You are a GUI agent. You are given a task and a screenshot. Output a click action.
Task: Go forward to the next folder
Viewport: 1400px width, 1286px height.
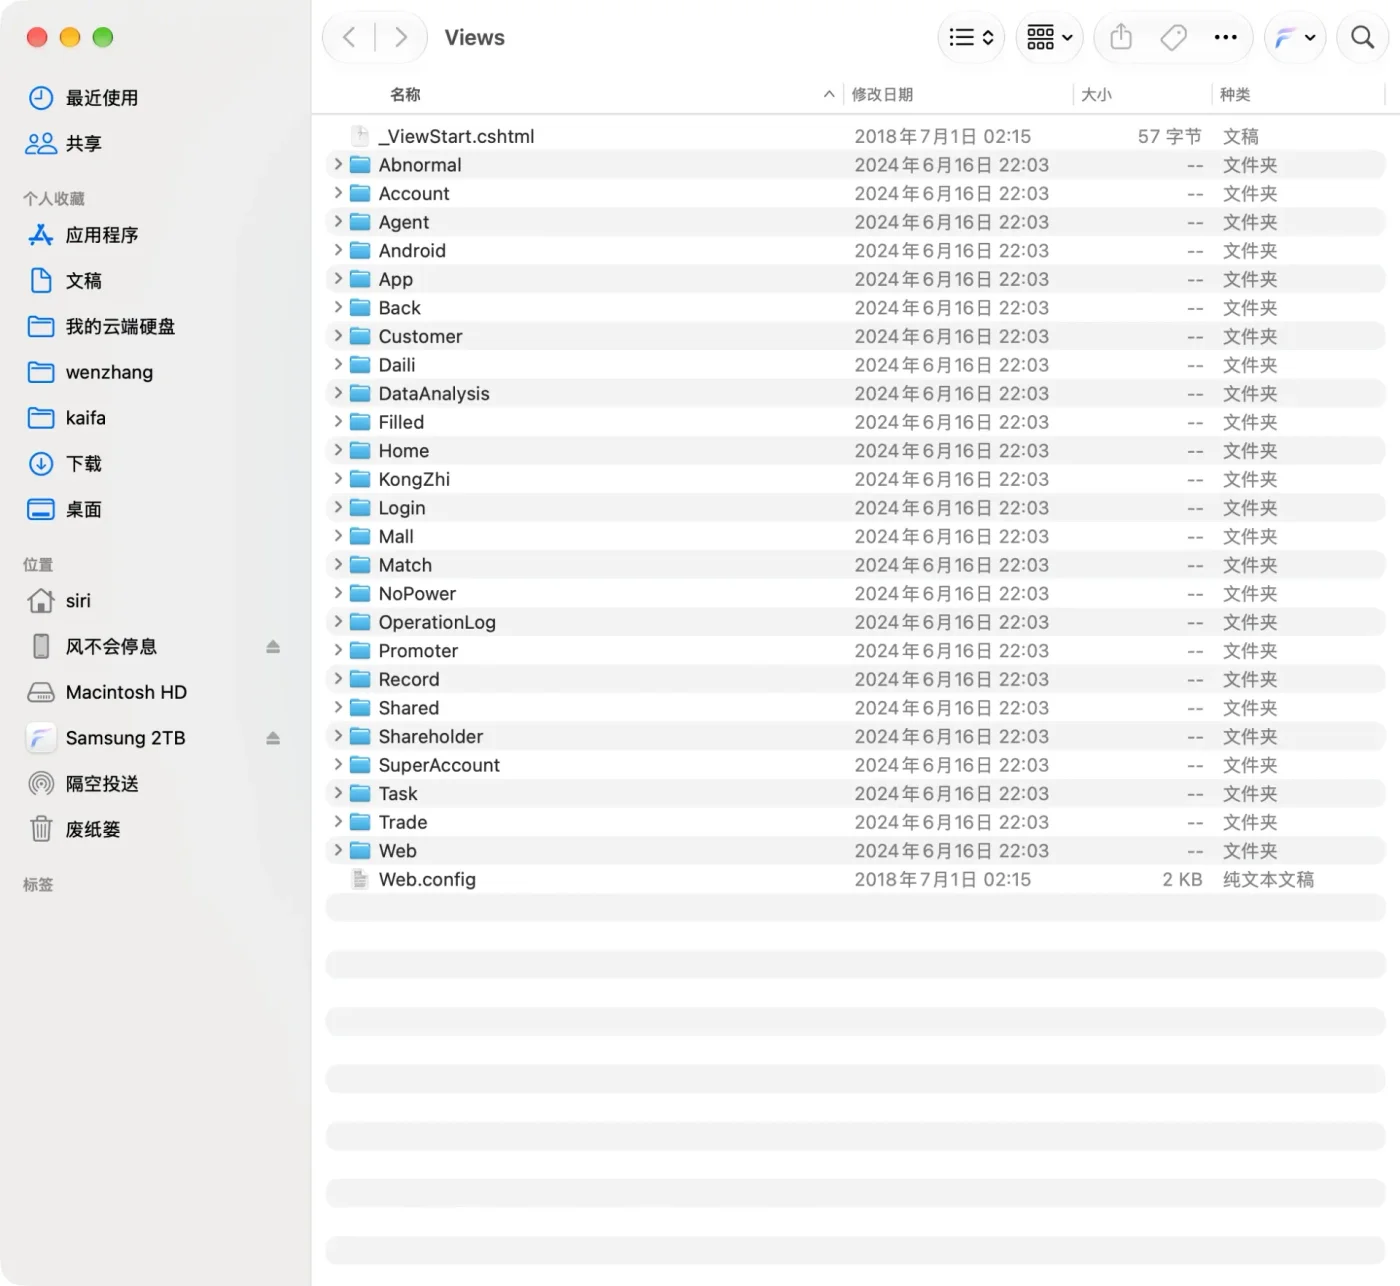pyautogui.click(x=401, y=38)
